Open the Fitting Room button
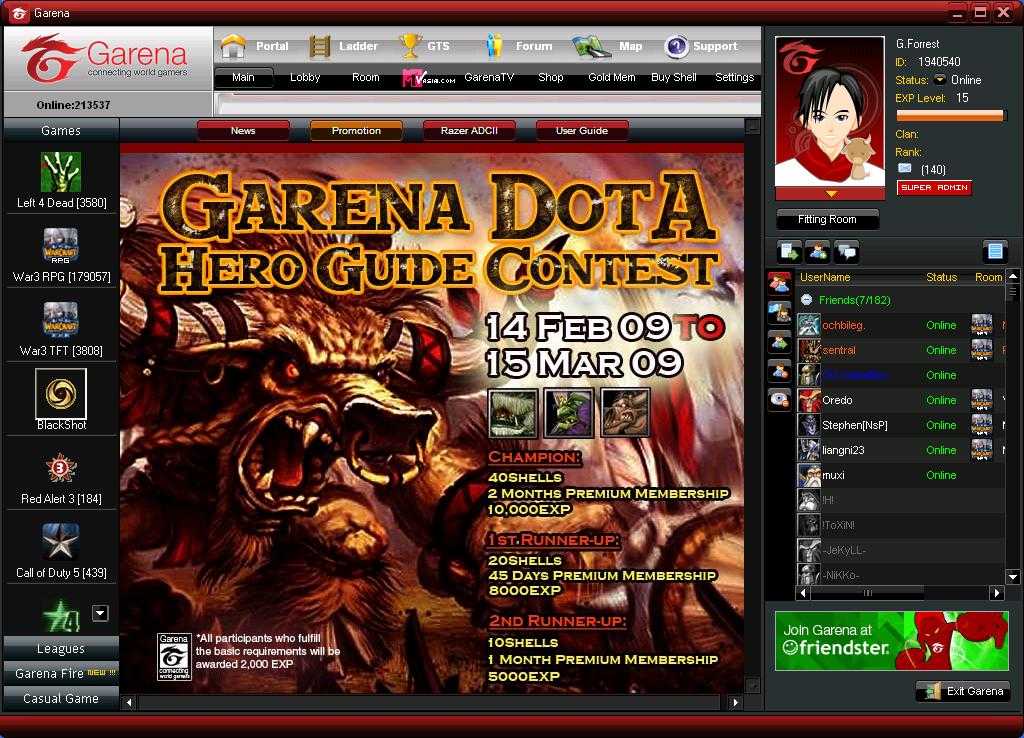Viewport: 1024px width, 738px height. click(x=827, y=219)
